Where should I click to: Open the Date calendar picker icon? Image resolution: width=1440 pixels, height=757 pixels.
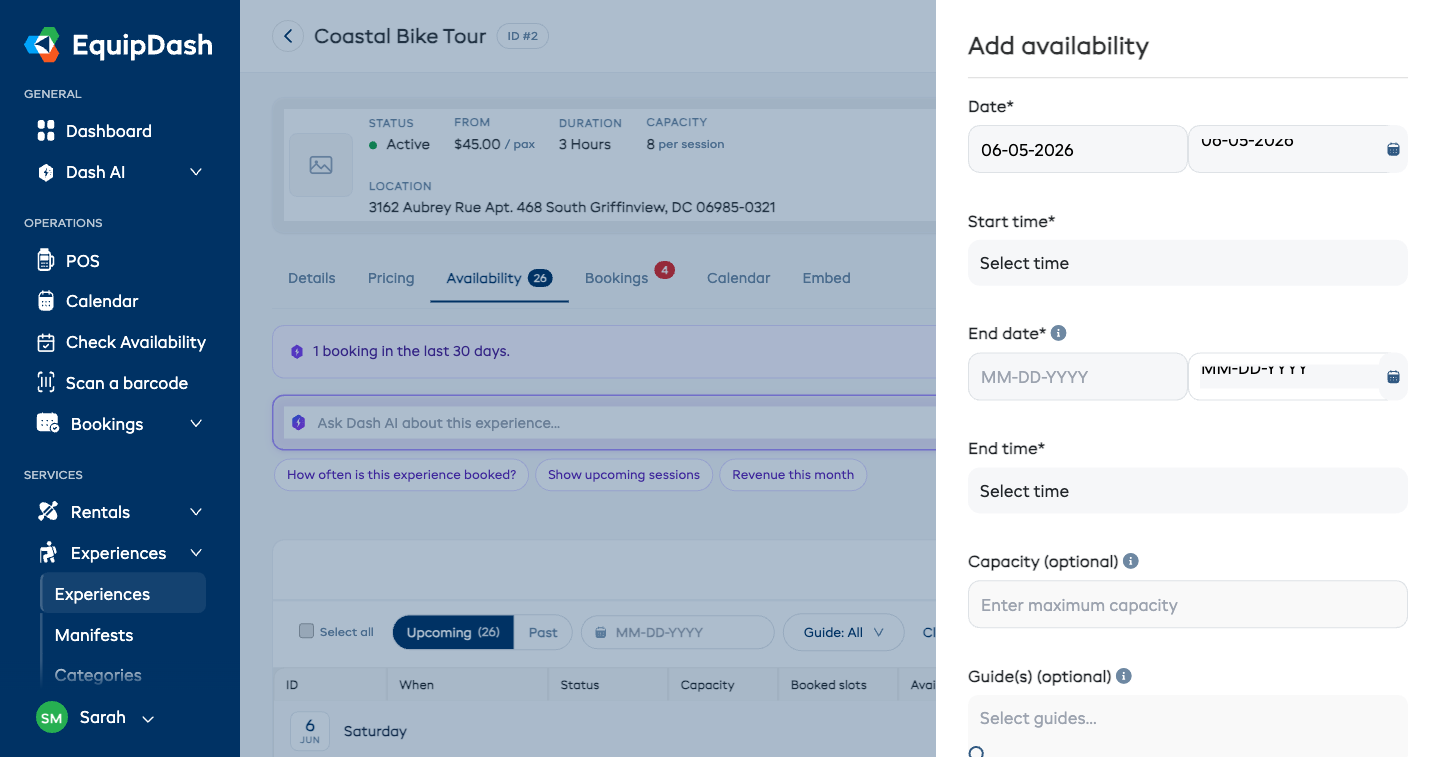click(1393, 149)
